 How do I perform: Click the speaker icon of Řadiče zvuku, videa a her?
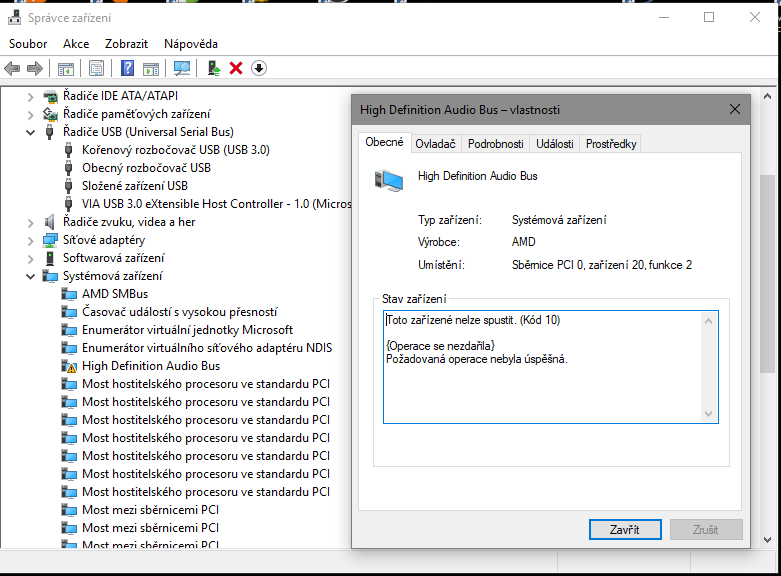click(50, 222)
